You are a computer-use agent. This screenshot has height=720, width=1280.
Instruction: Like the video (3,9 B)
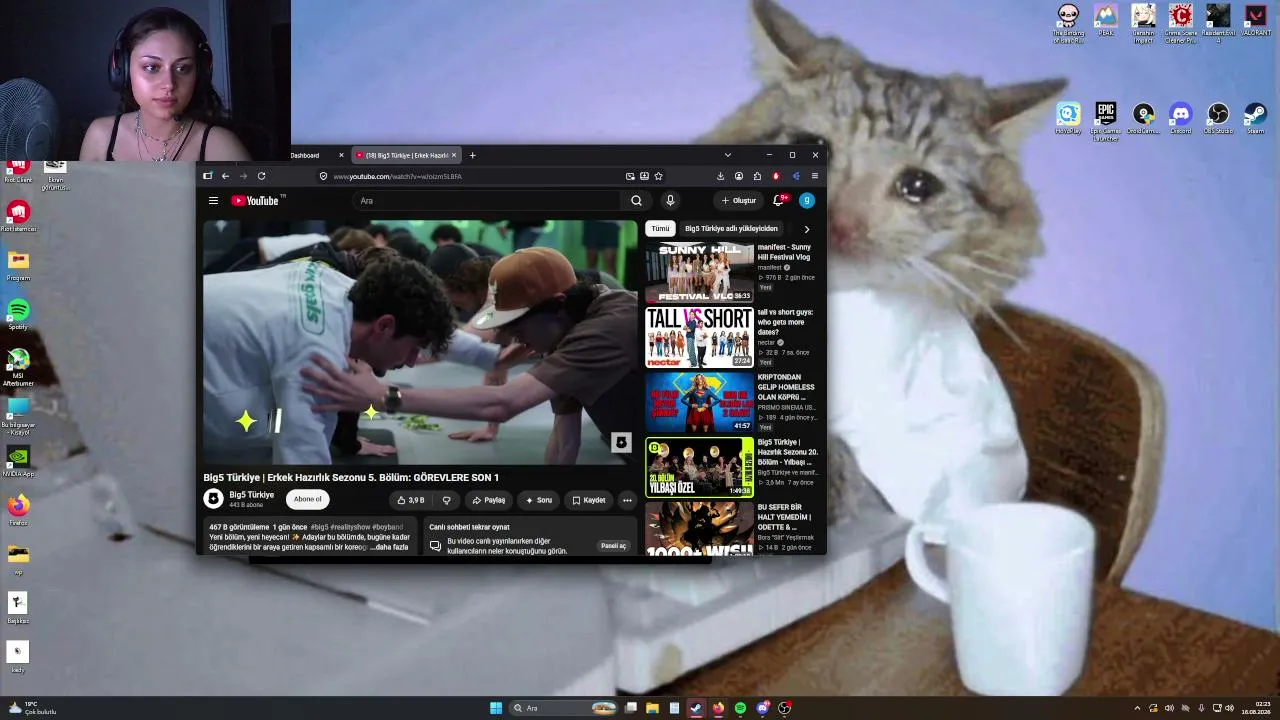tap(411, 500)
